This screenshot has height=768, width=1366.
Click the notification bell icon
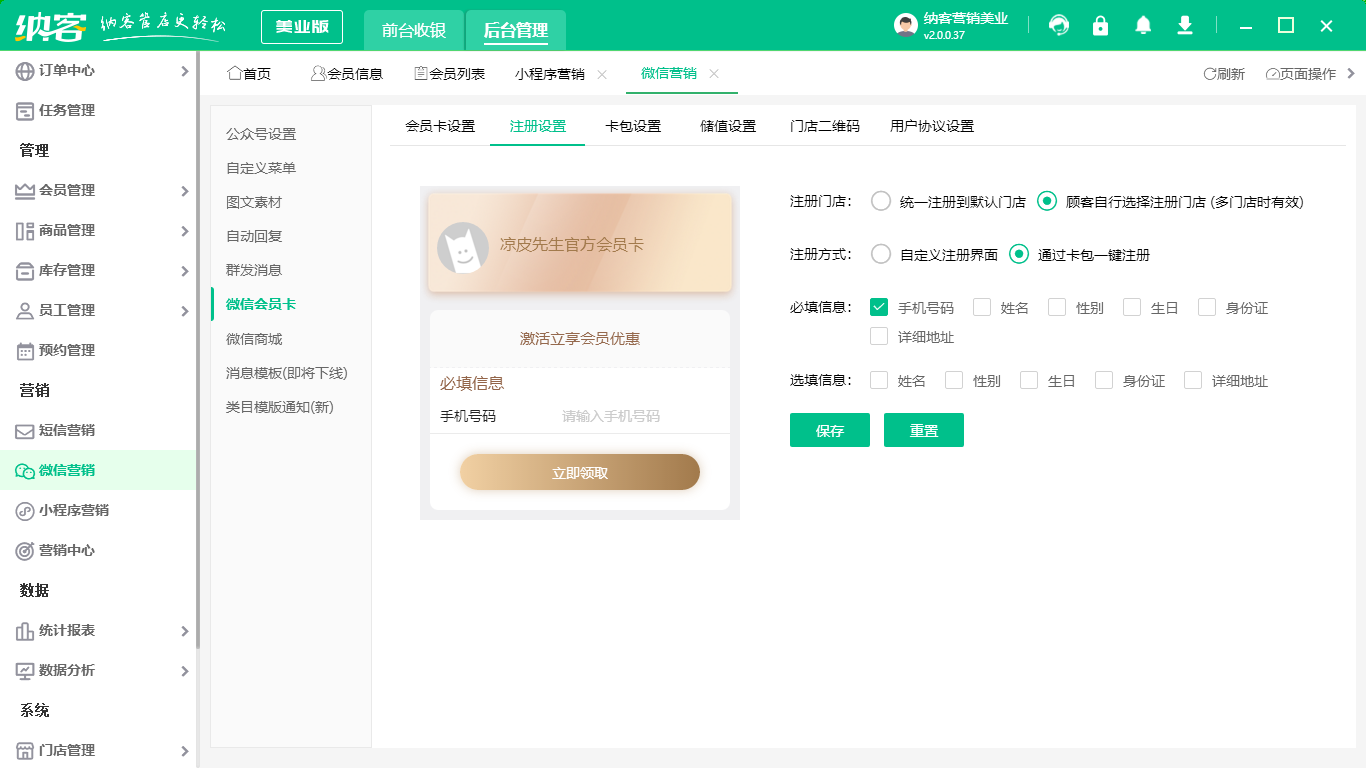tap(1142, 25)
